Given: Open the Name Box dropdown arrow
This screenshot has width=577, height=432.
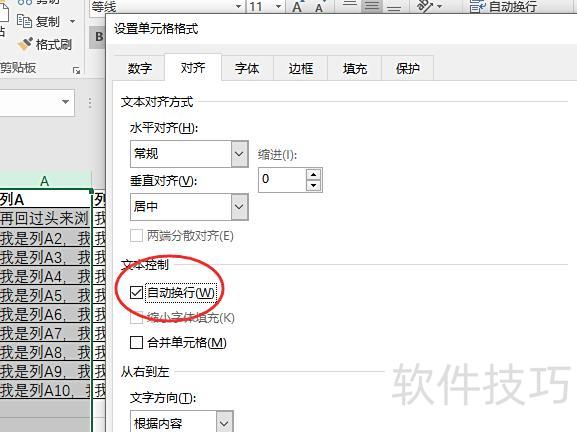Looking at the screenshot, I should point(66,102).
